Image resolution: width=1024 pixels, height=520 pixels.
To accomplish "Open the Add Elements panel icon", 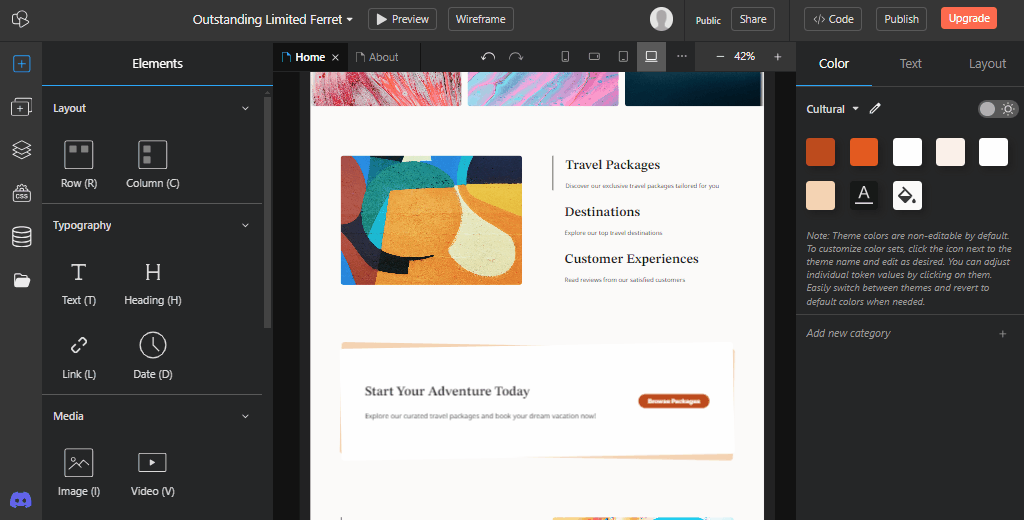I will pos(21,63).
